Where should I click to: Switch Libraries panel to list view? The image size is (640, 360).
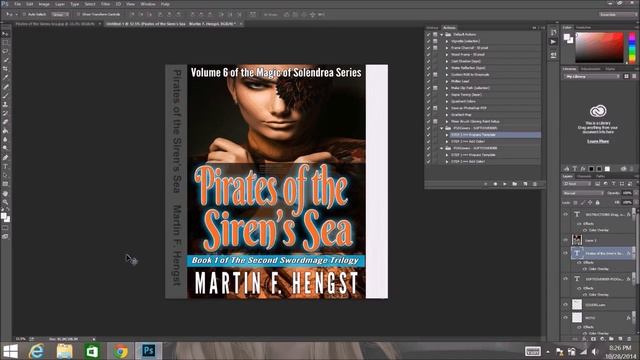pos(634,76)
